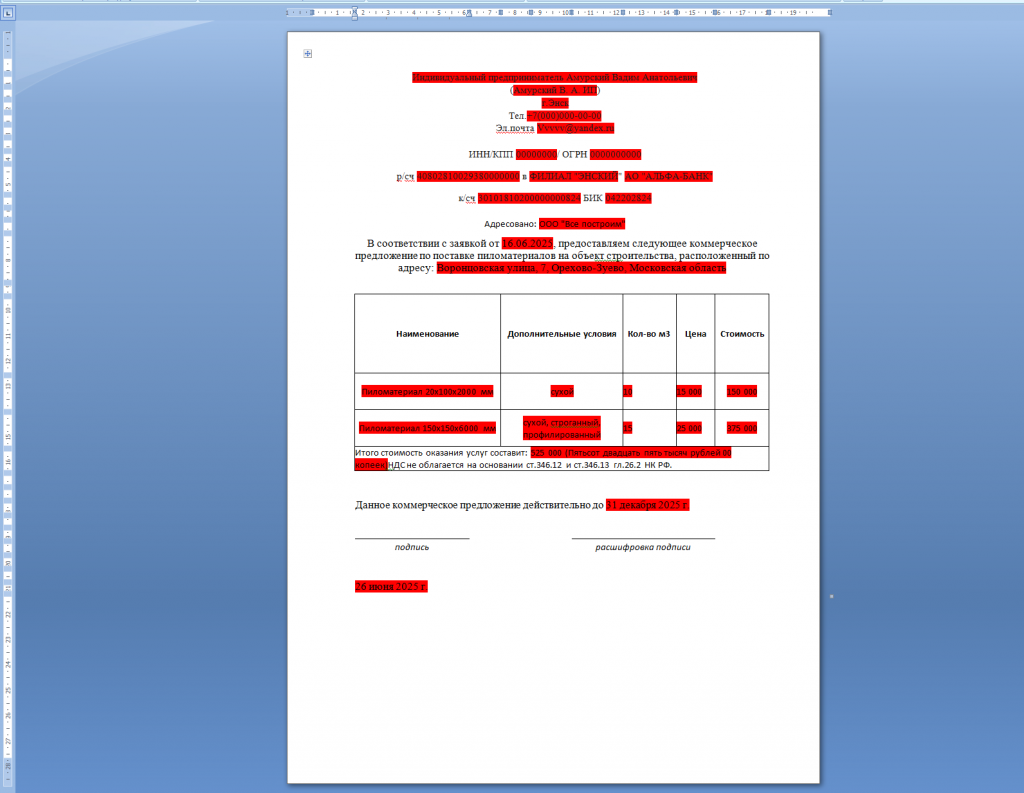Click the 'БИК' label
The width and height of the screenshot is (1024, 793).
click(593, 198)
